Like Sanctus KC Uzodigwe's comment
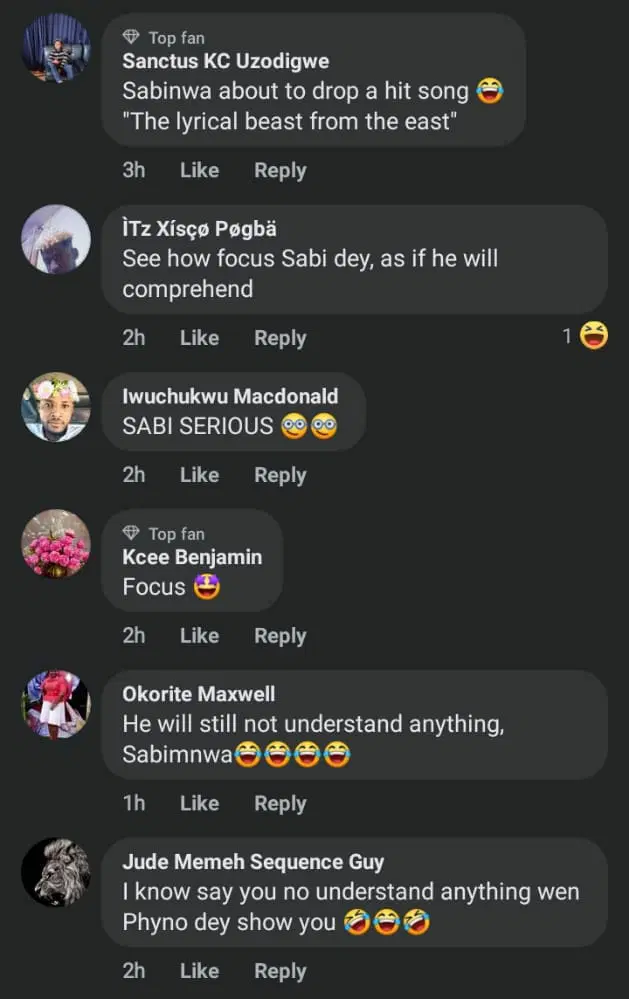Screen dimensions: 629x999 click(199, 170)
